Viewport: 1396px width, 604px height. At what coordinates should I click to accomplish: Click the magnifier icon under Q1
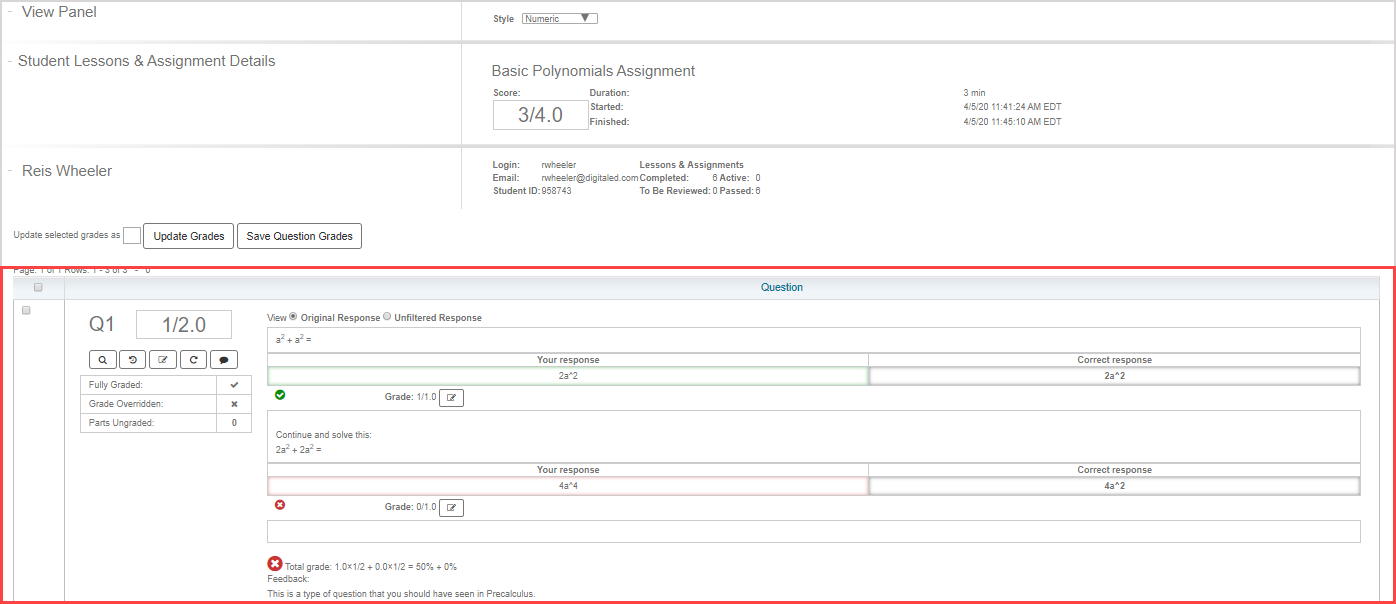(x=103, y=359)
